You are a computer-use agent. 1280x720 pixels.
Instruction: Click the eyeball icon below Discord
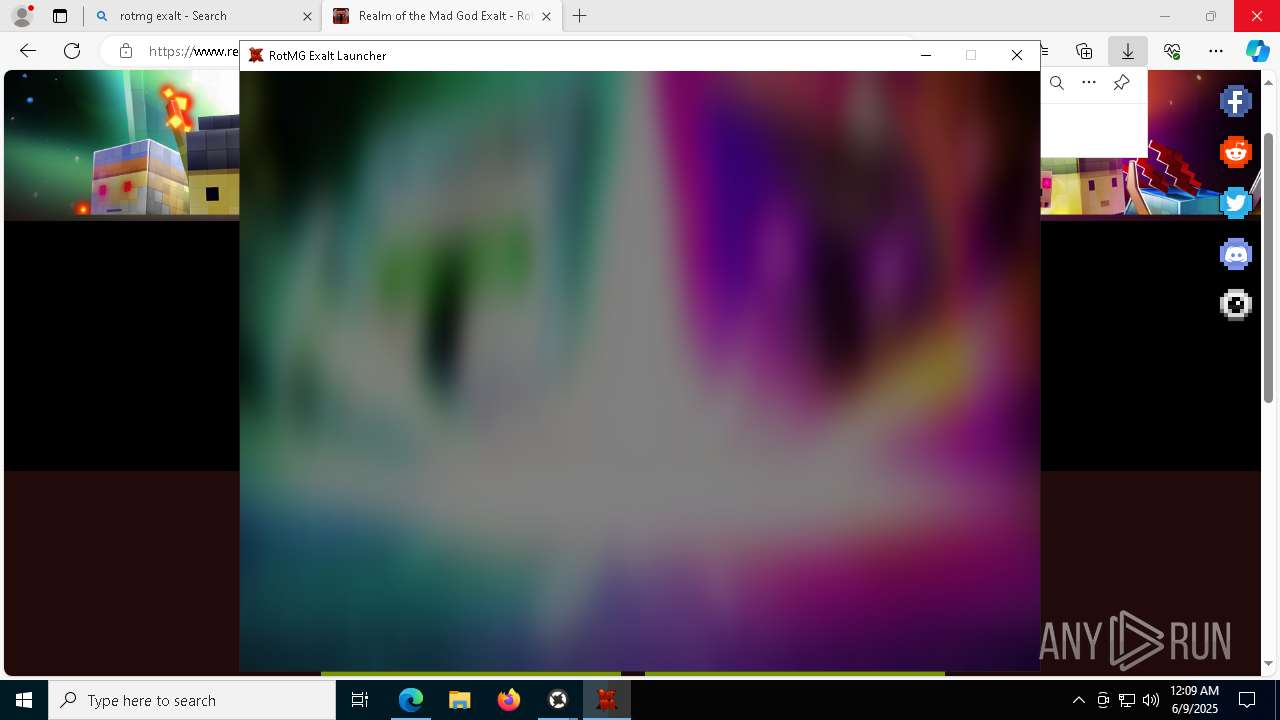coord(1236,305)
